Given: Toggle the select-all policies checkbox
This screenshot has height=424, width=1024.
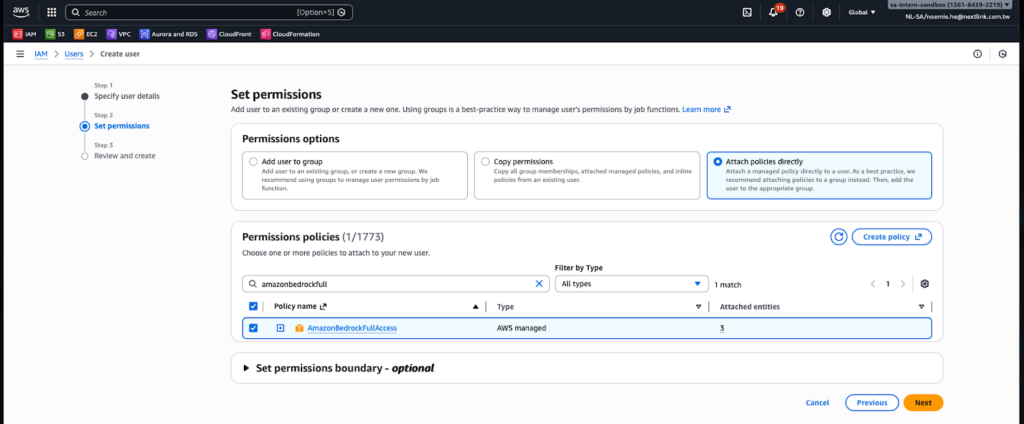Looking at the screenshot, I should (x=253, y=306).
